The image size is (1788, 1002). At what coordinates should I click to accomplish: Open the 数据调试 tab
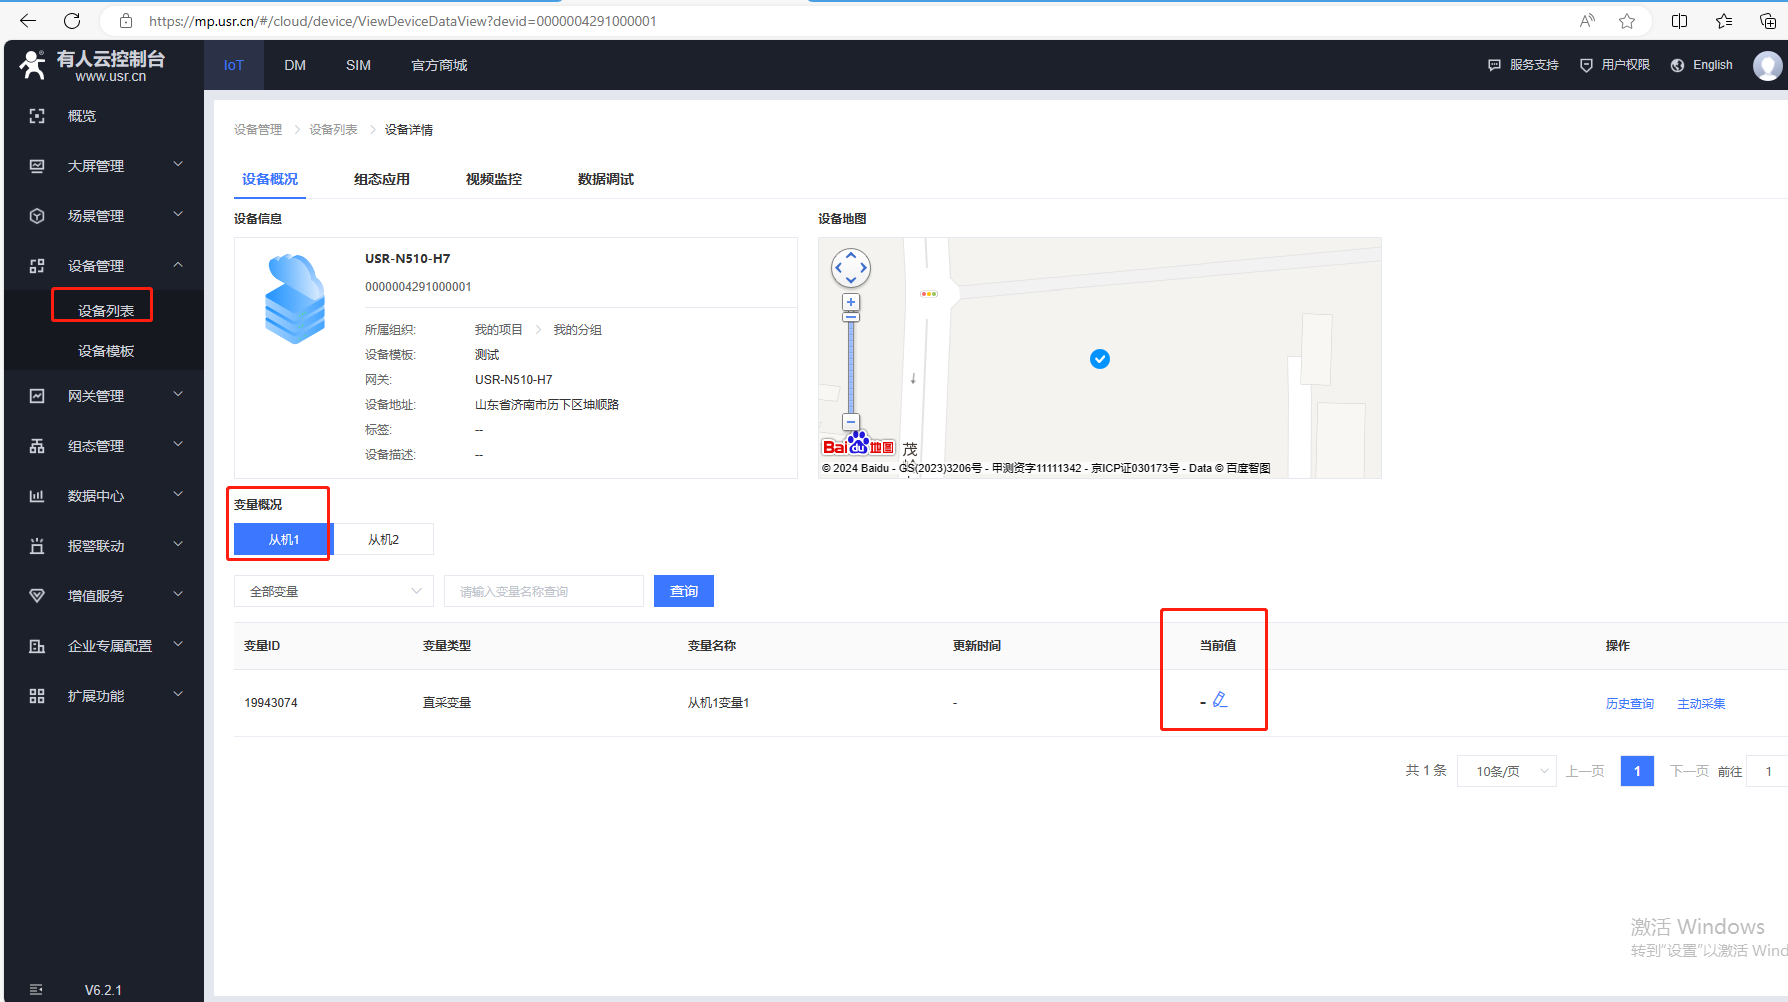coord(606,179)
